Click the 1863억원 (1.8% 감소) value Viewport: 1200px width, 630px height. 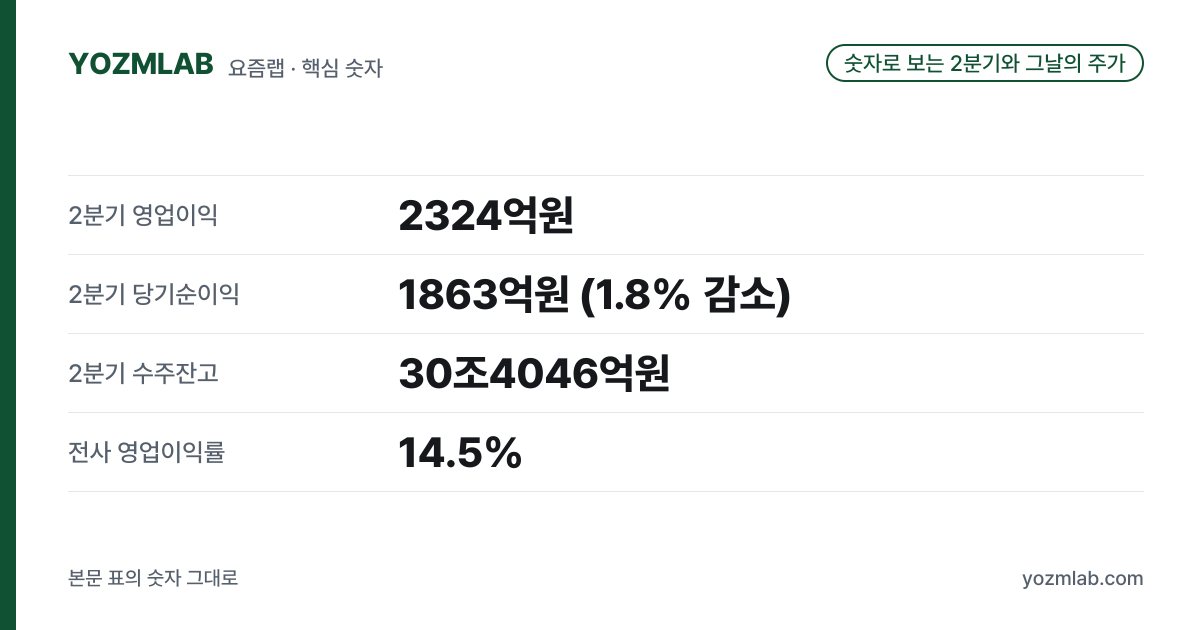(595, 294)
